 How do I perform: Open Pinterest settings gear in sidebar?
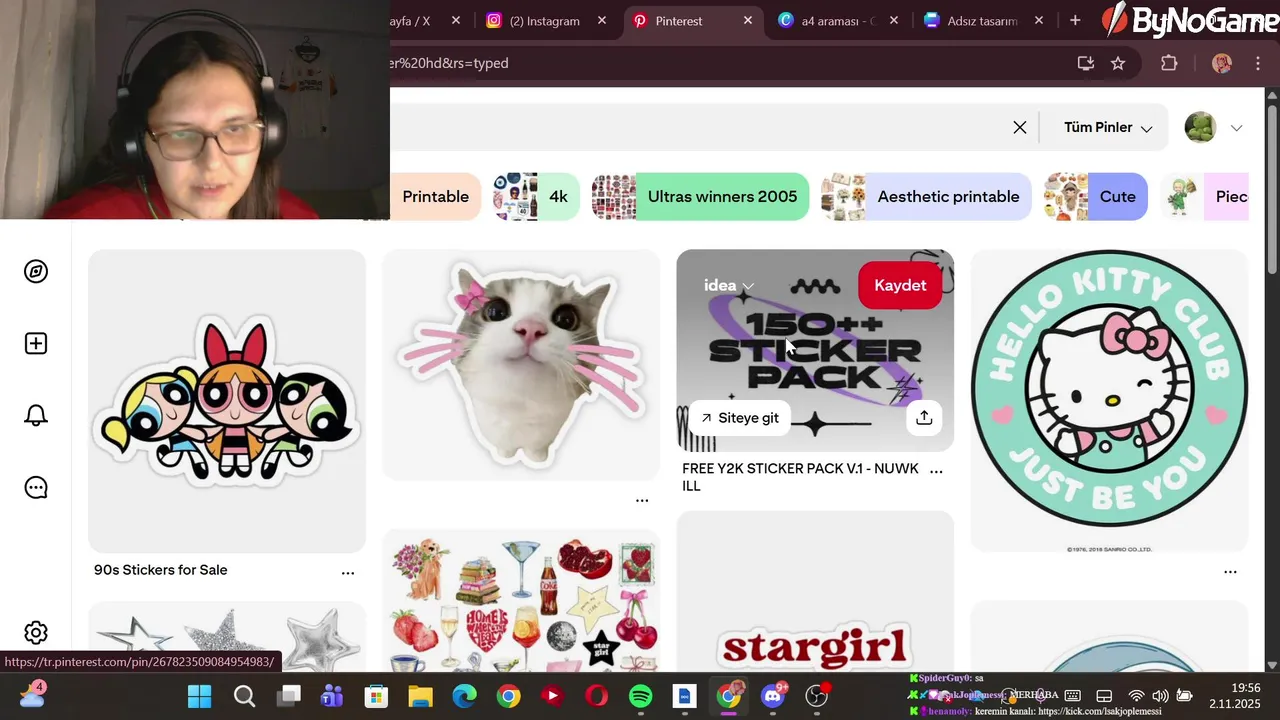point(36,633)
